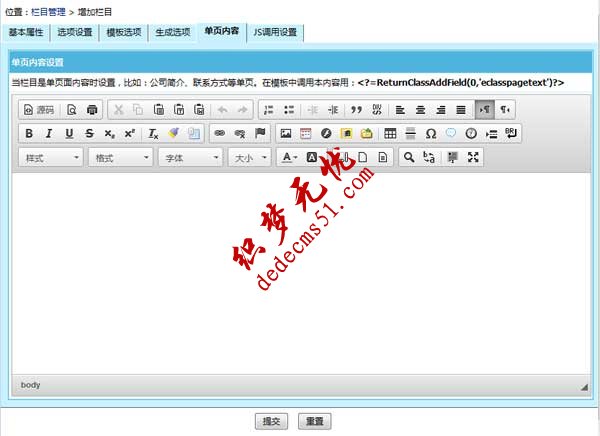Toggle underline formatting
Image resolution: width=600 pixels, height=436 pixels.
click(x=69, y=133)
